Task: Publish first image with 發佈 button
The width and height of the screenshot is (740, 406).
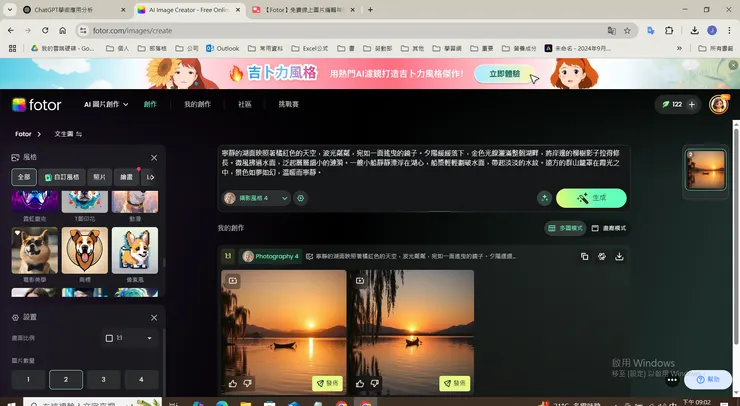Action: [x=328, y=383]
